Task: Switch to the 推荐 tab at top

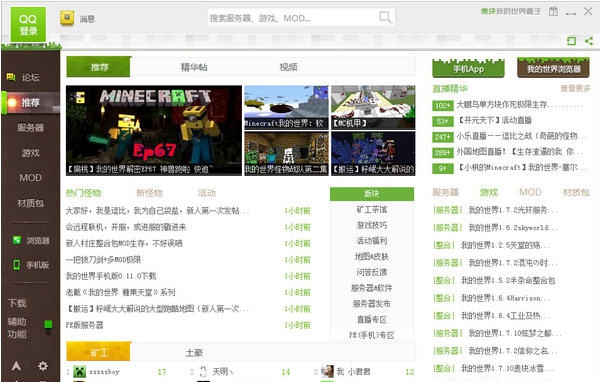Action: [x=99, y=67]
